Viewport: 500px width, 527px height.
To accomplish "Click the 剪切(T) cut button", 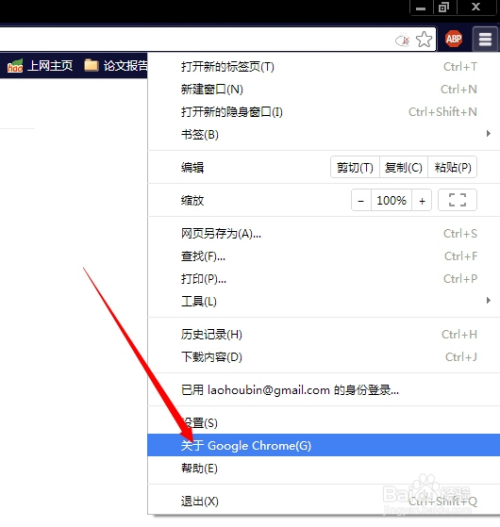I will tap(355, 167).
